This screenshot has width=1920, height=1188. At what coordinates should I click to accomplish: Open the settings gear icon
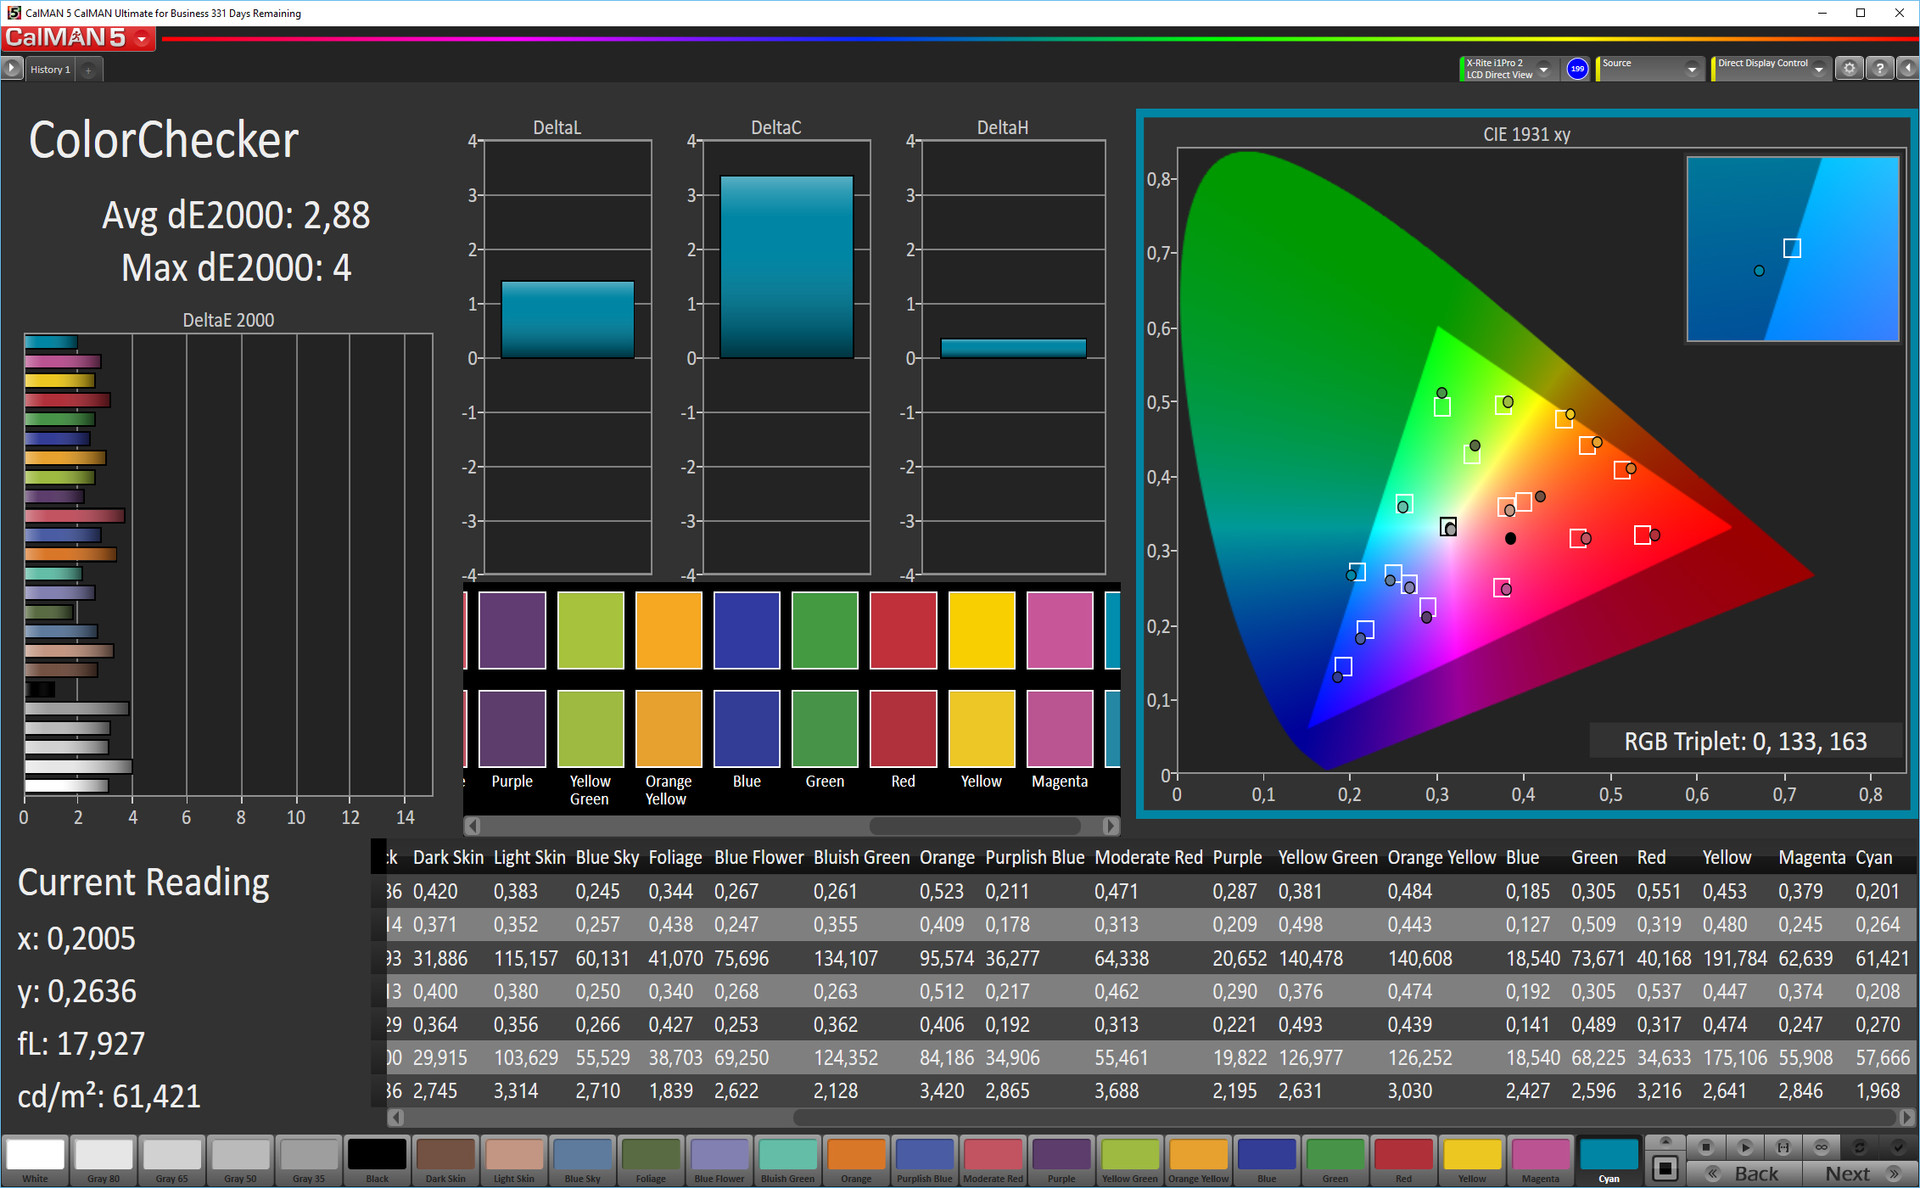pos(1849,69)
